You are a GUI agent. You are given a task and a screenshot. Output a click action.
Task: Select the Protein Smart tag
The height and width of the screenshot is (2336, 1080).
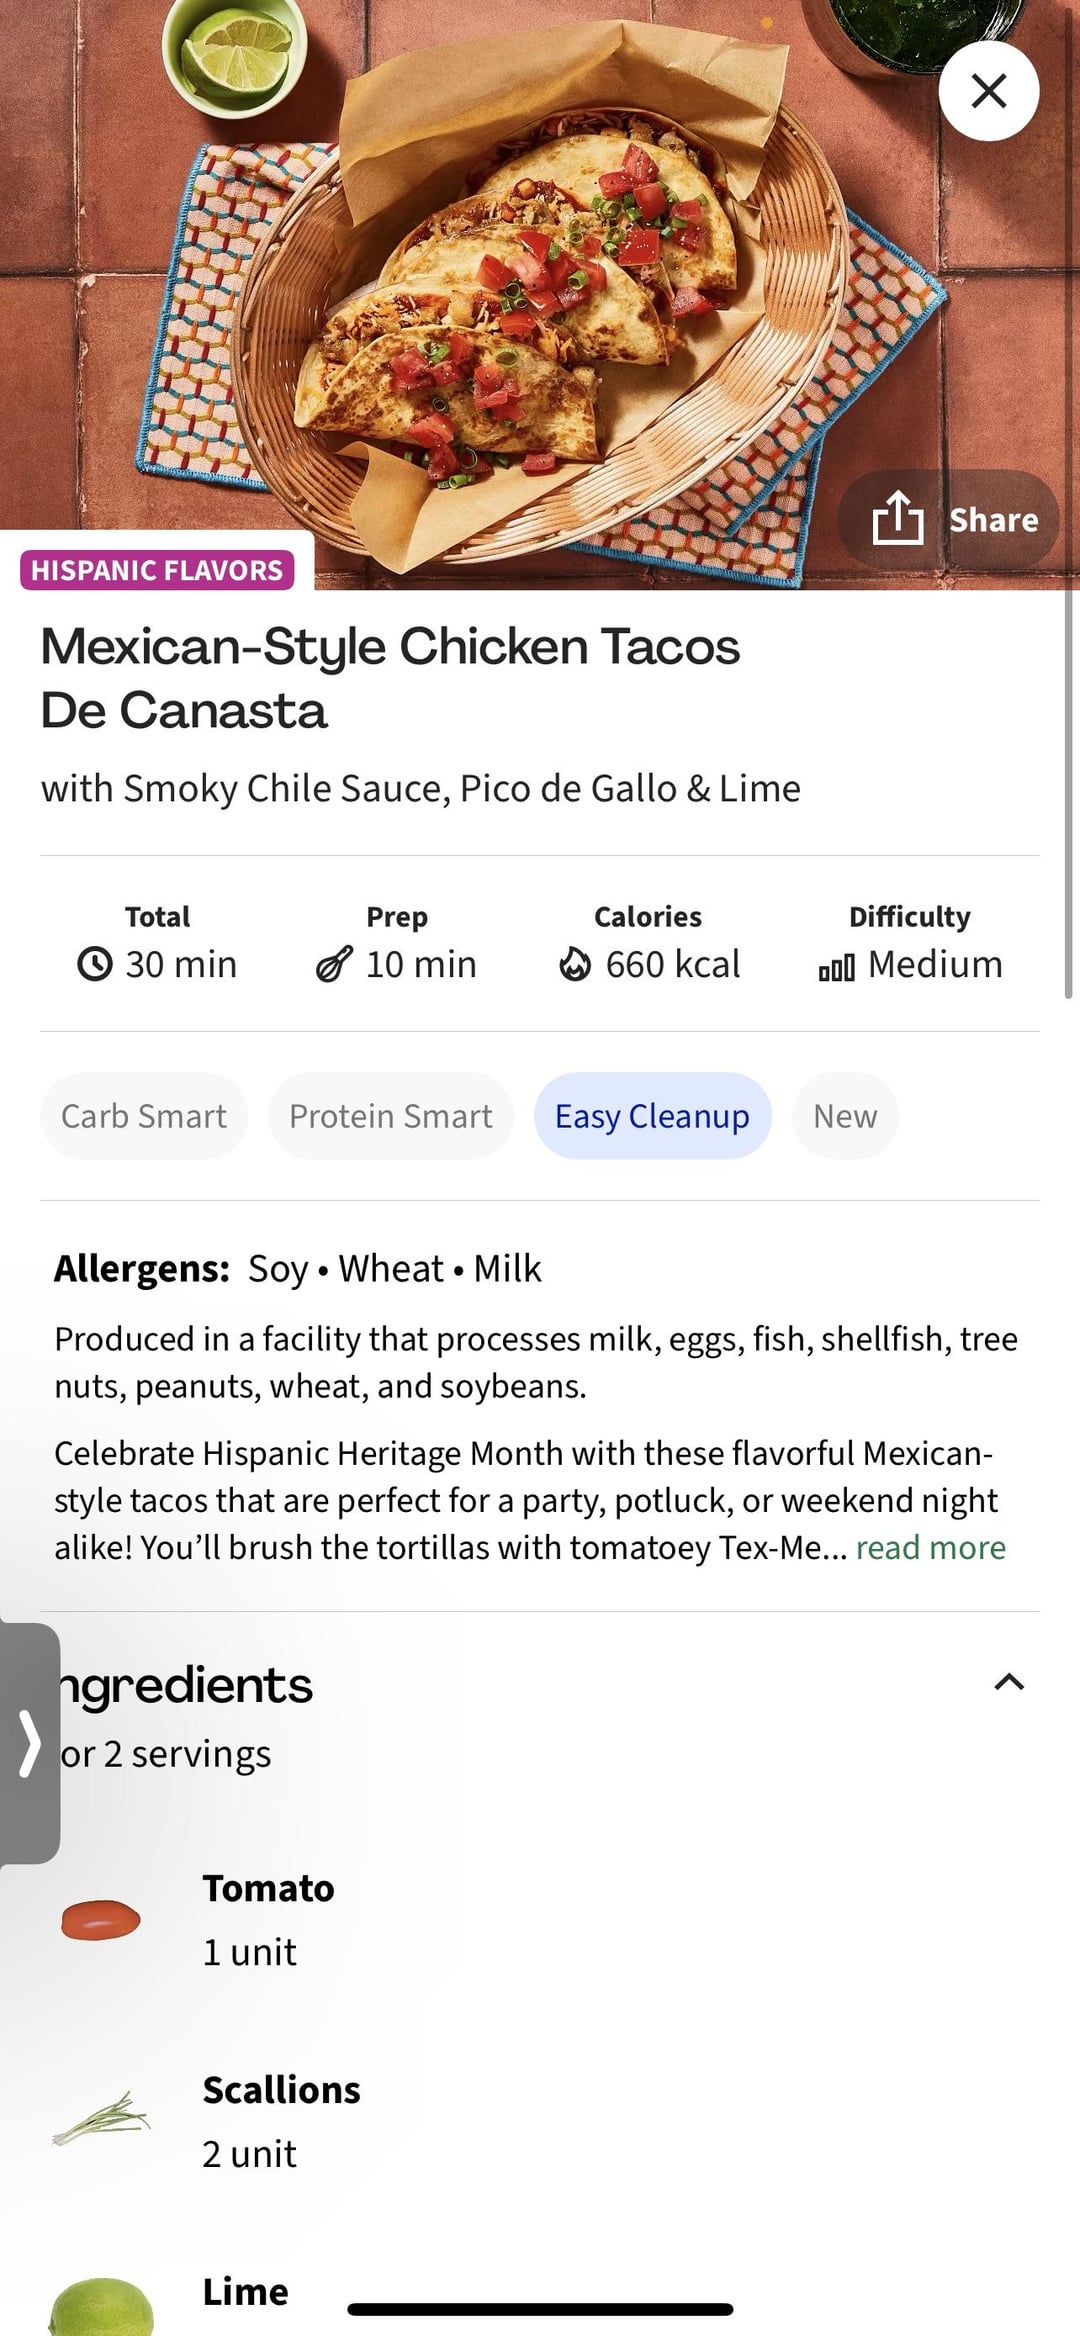(391, 1116)
